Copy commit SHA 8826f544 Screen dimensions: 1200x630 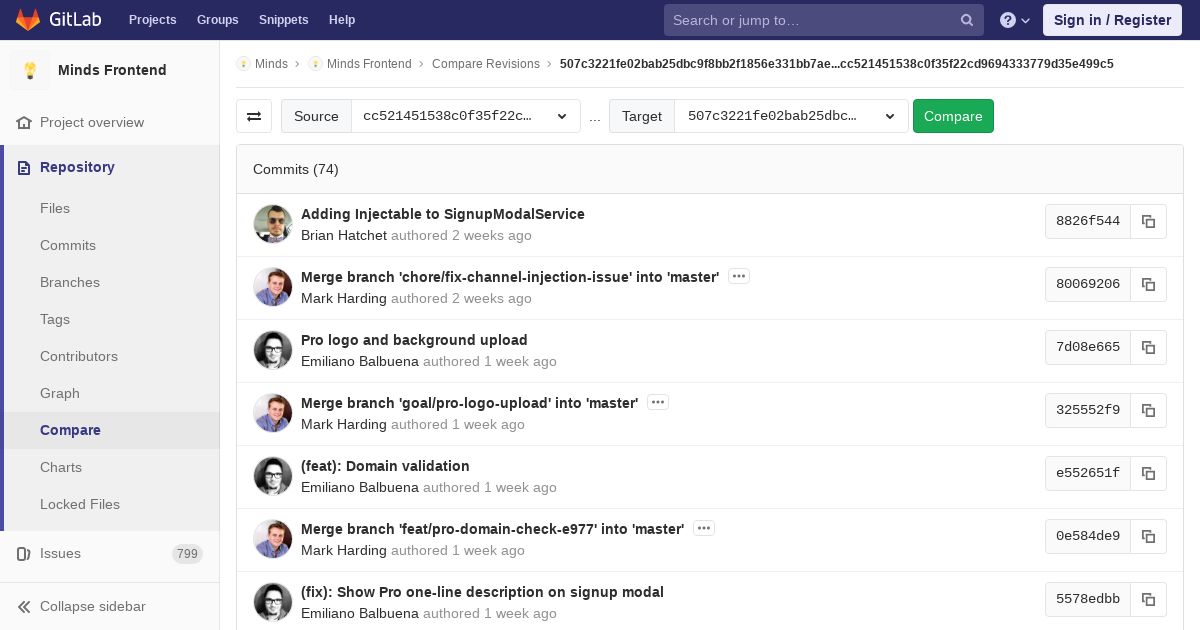pyautogui.click(x=1148, y=221)
